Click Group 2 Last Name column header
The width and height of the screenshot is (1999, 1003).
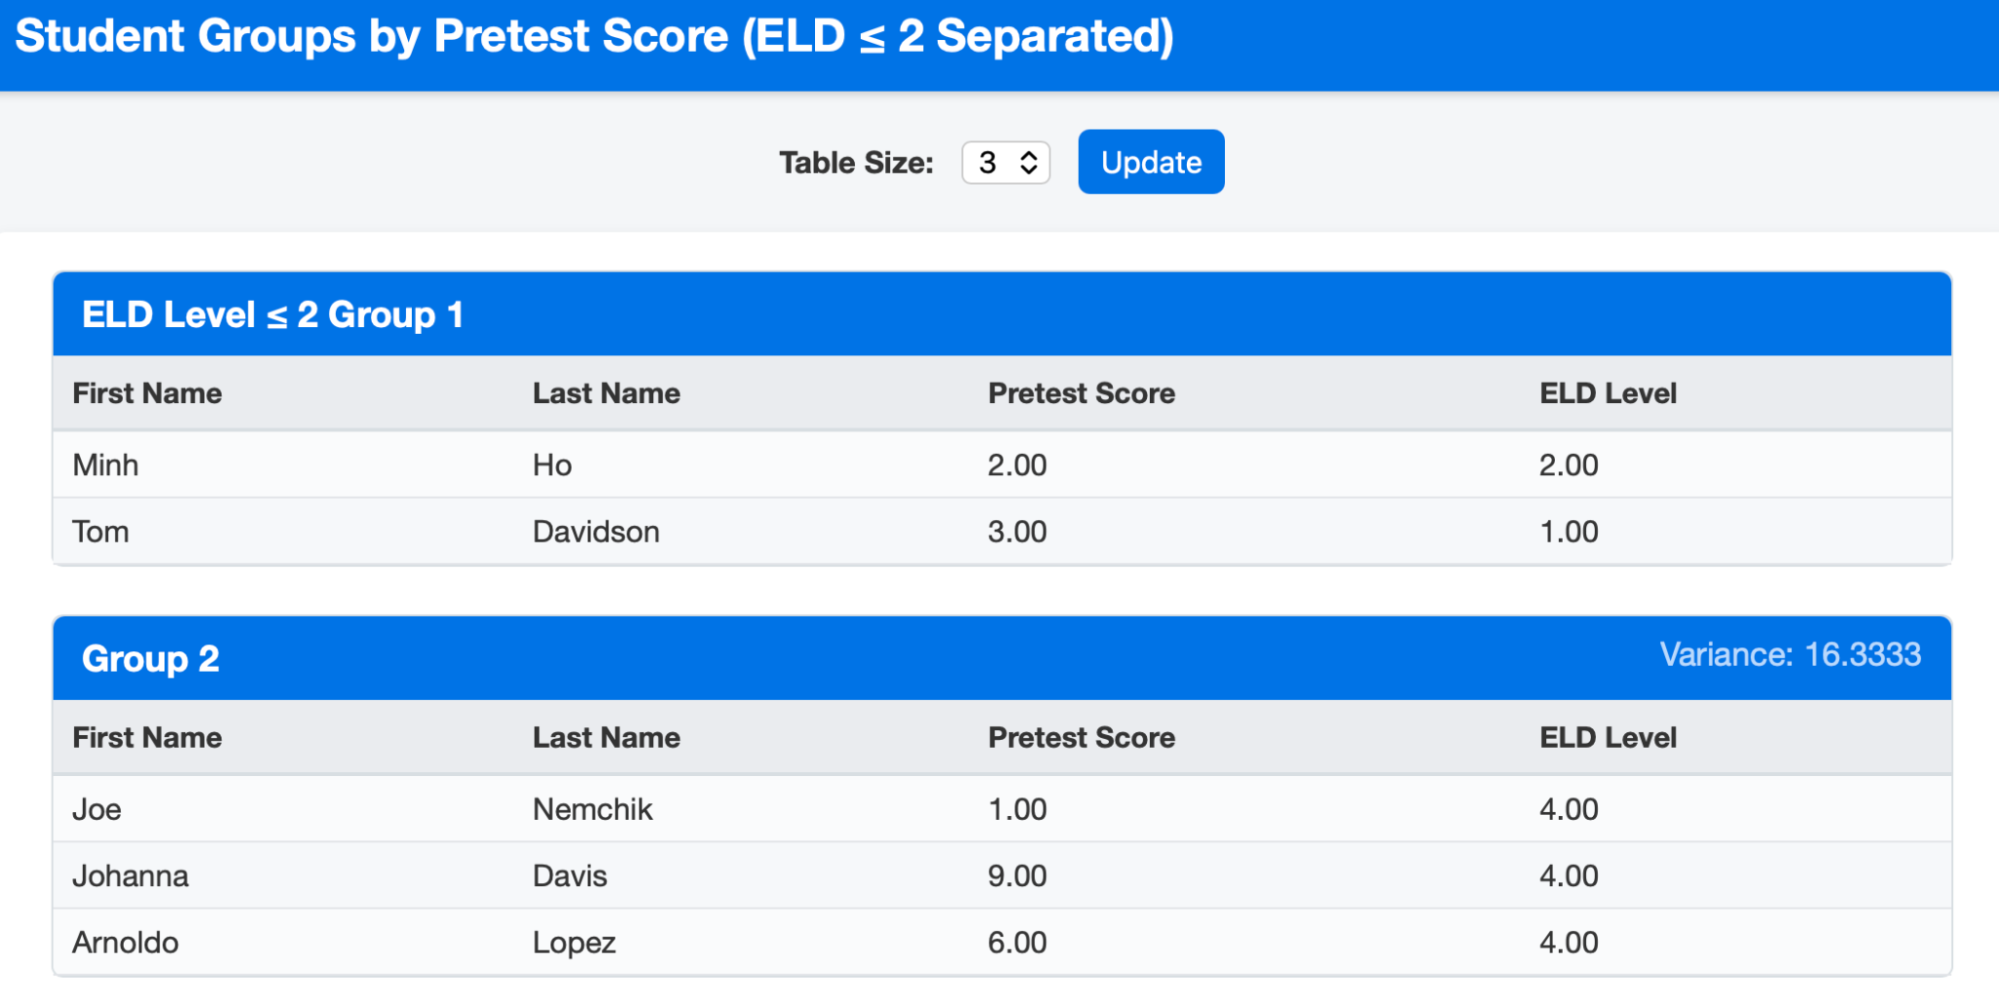click(x=606, y=737)
